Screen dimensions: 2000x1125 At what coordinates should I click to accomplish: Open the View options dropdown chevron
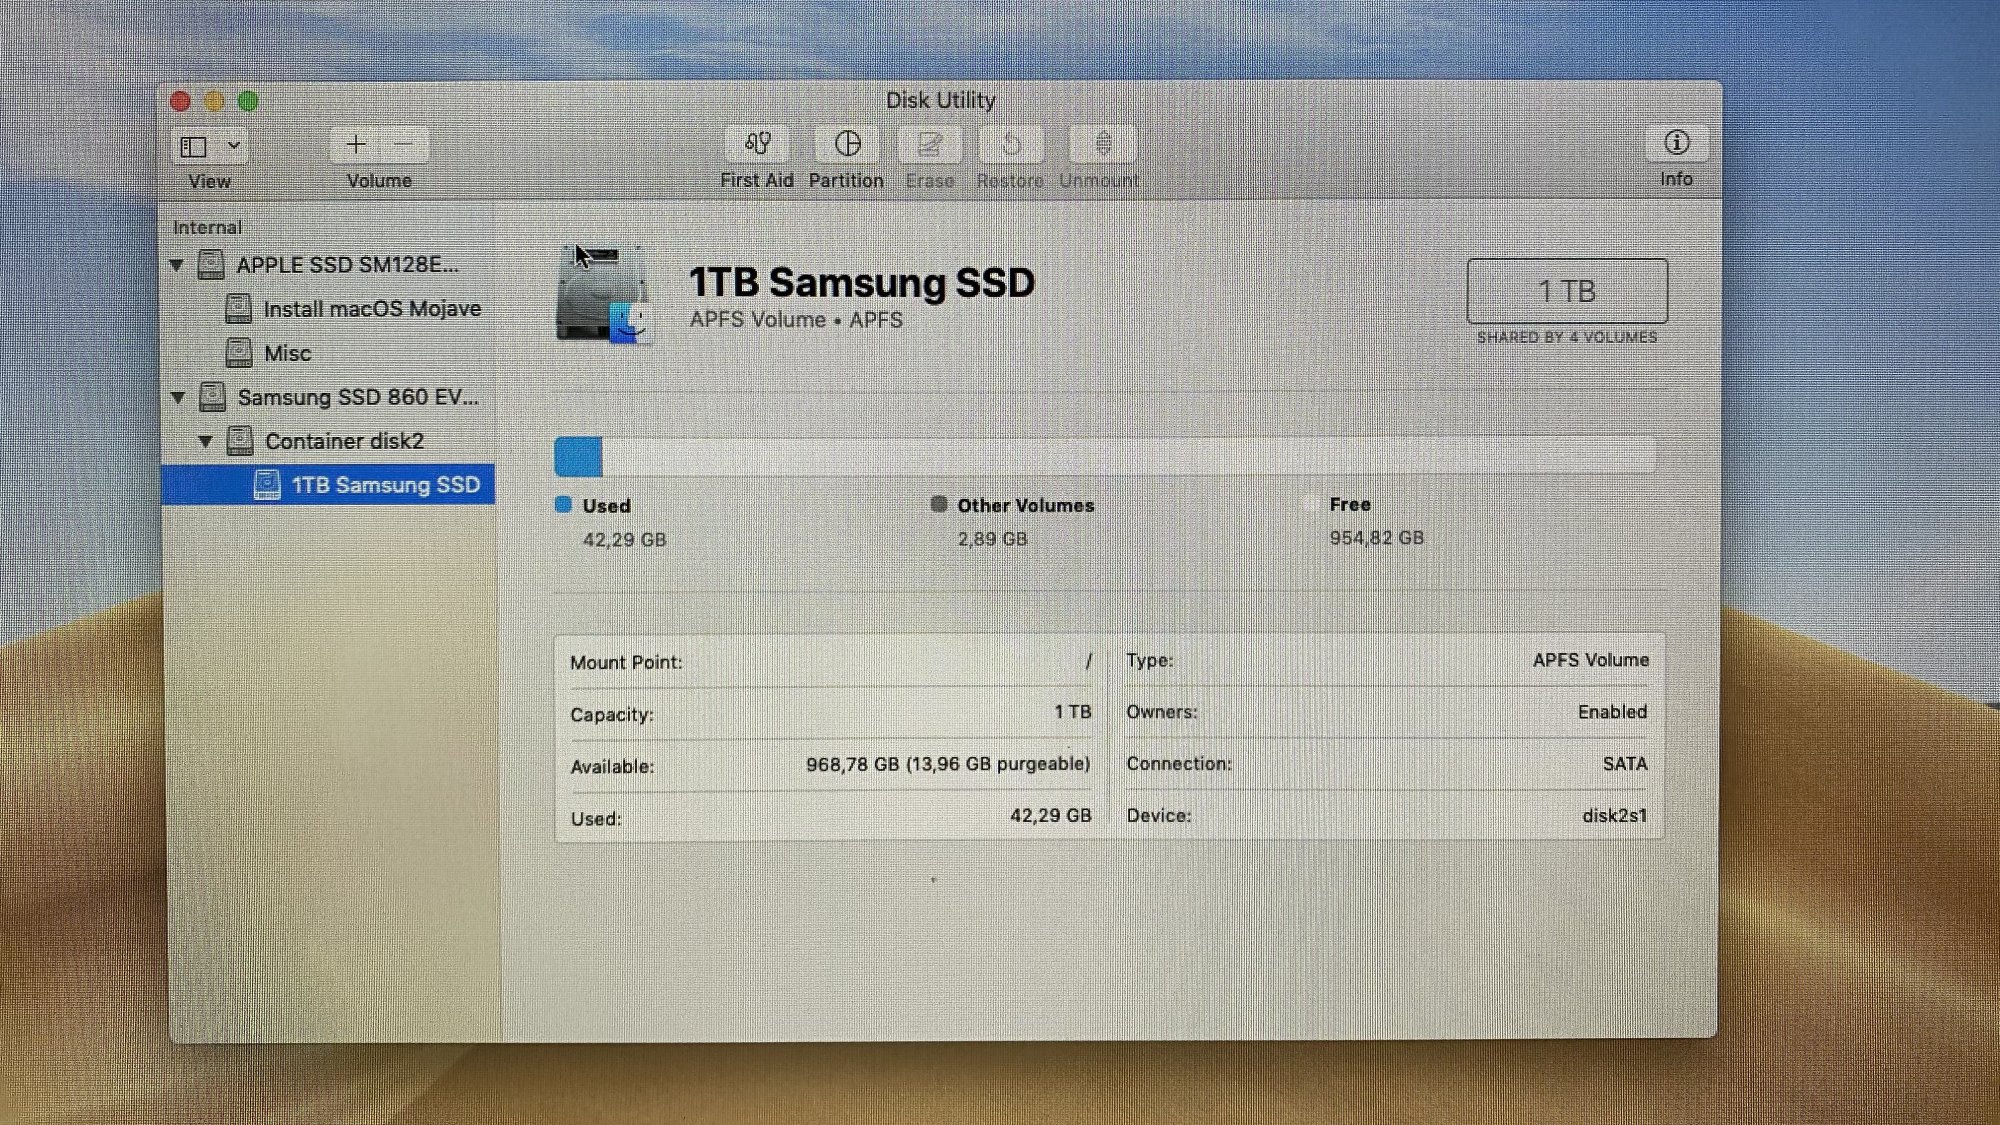[233, 146]
